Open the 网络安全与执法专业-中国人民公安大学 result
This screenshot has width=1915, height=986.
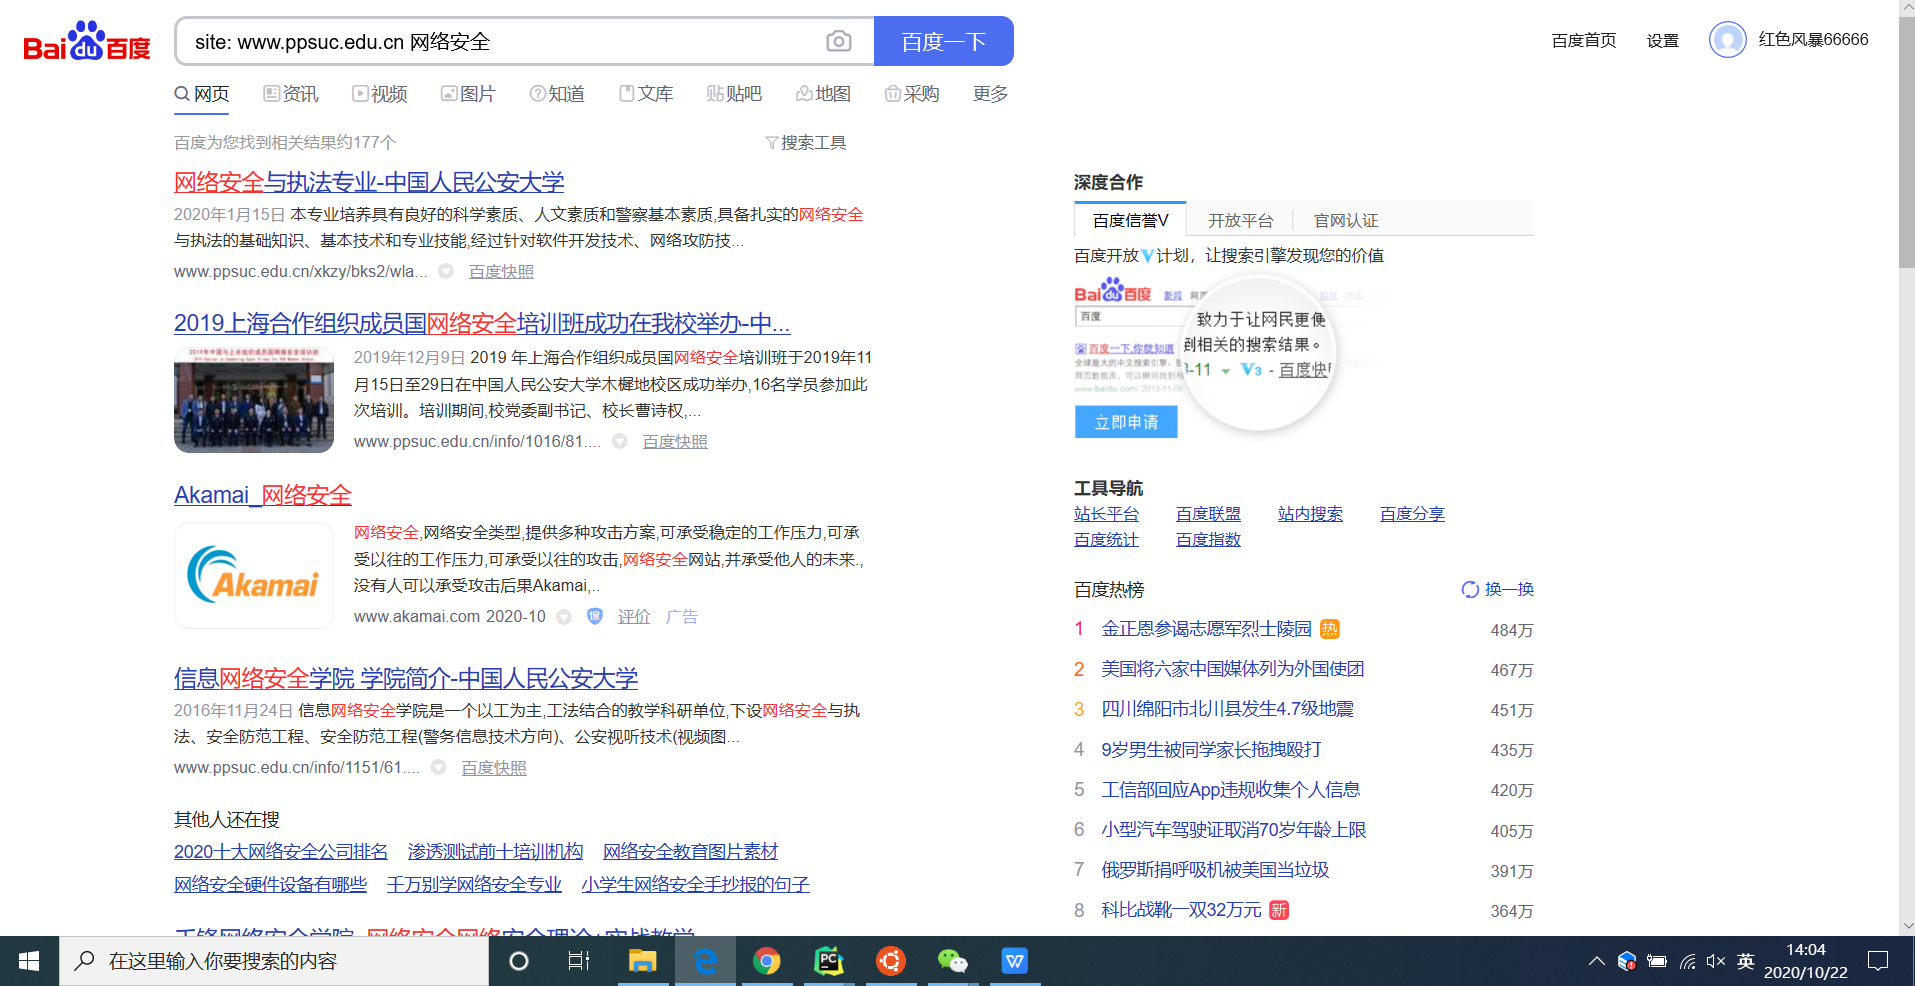point(369,183)
